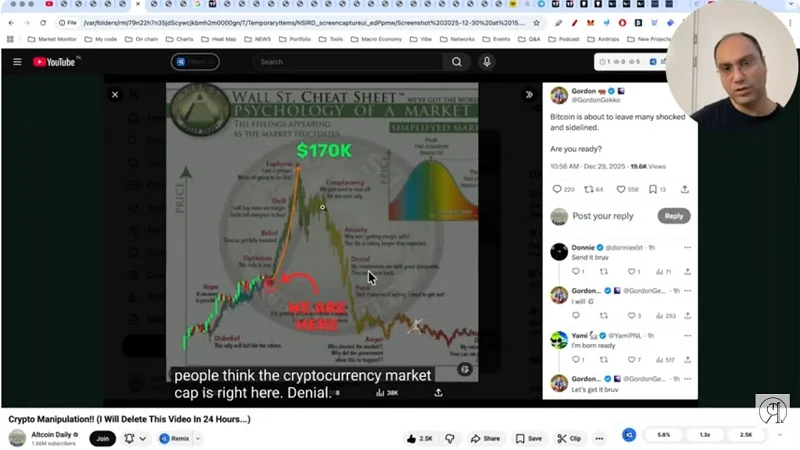
Task: Click the Altcoin Daily channel avatar
Action: (17, 438)
